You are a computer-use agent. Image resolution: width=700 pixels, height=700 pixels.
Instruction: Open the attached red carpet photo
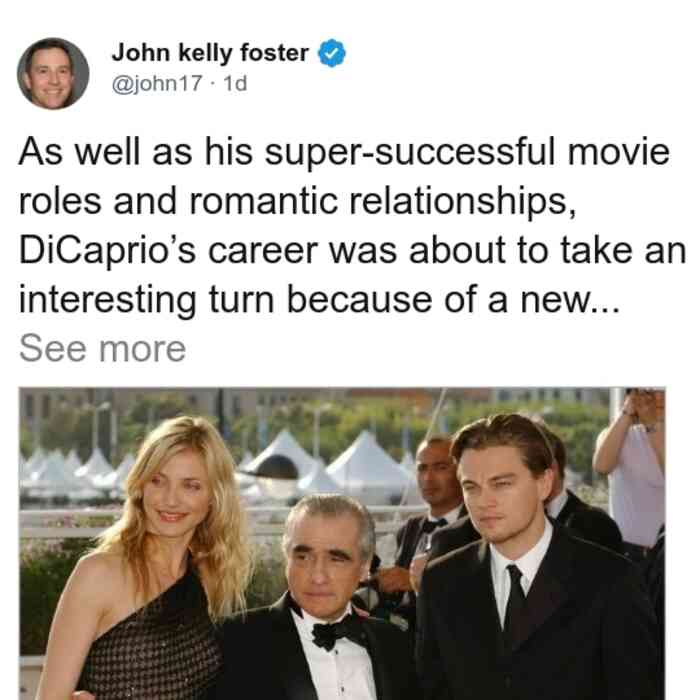click(x=342, y=544)
